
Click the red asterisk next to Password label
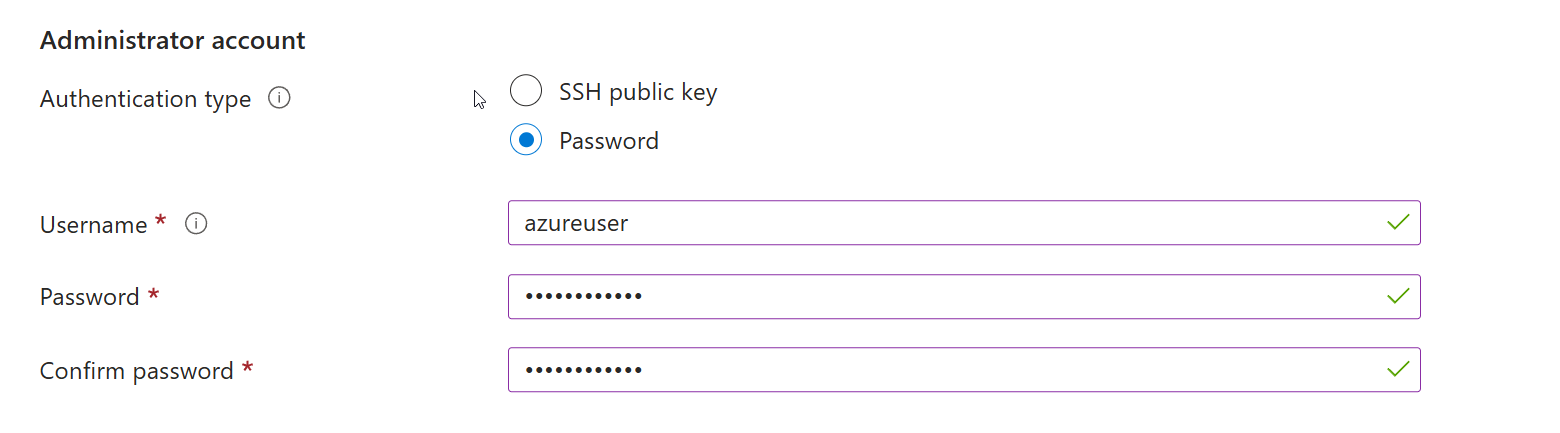[x=153, y=295]
